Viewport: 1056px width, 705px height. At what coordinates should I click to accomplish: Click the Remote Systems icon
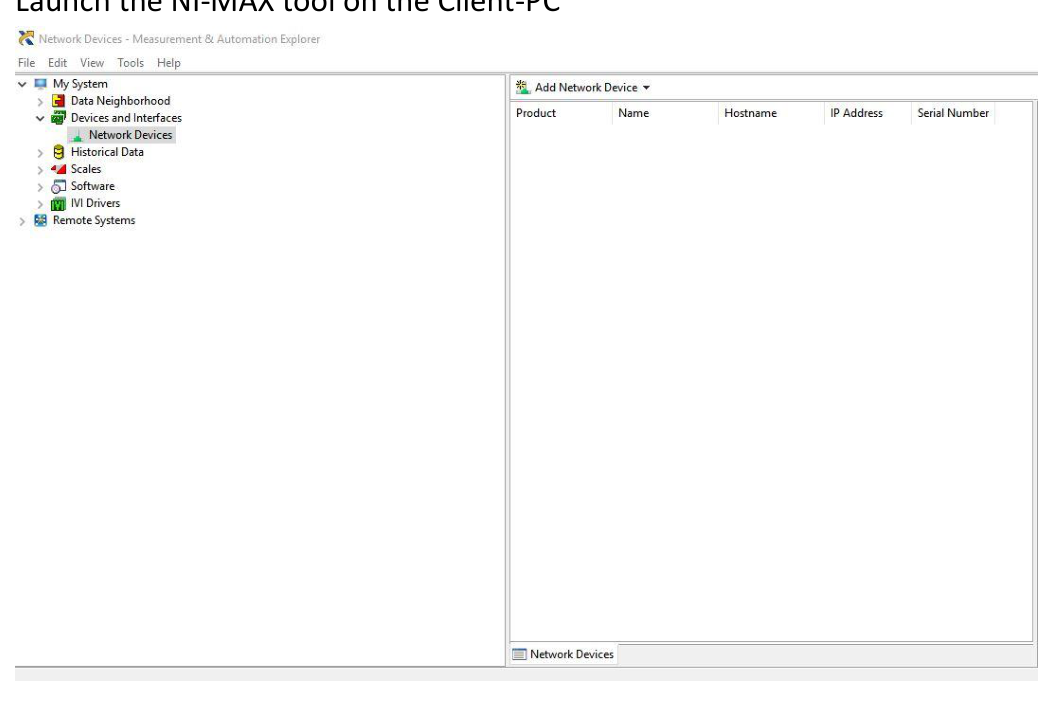(x=40, y=220)
